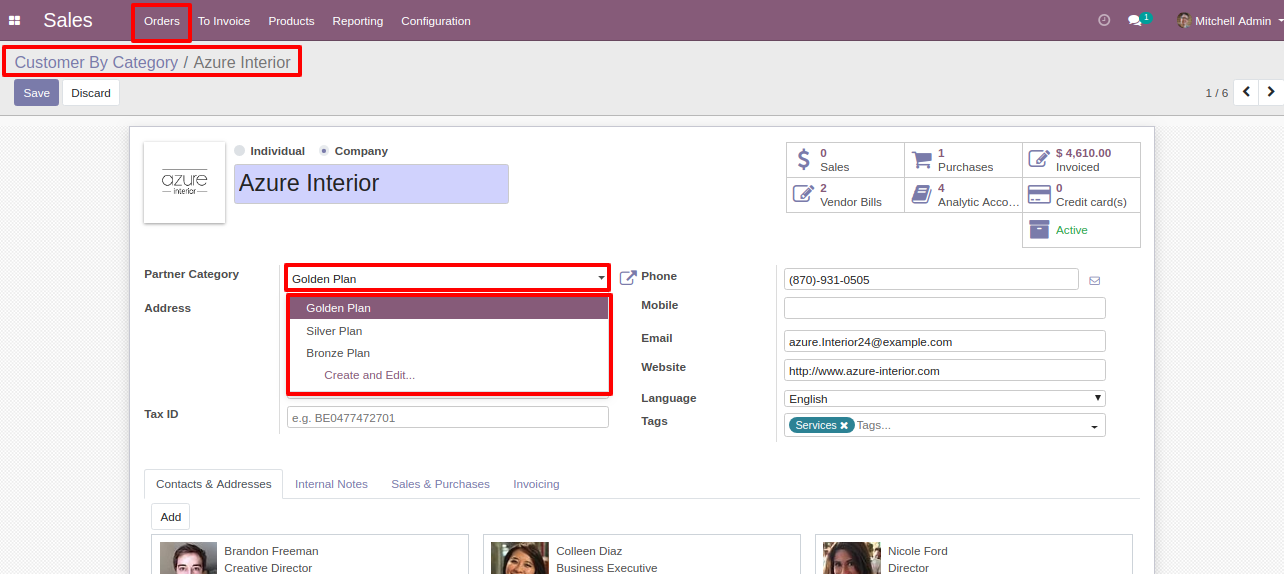The image size is (1284, 574).
Task: Click external link icon beside Partner Category
Action: [628, 277]
